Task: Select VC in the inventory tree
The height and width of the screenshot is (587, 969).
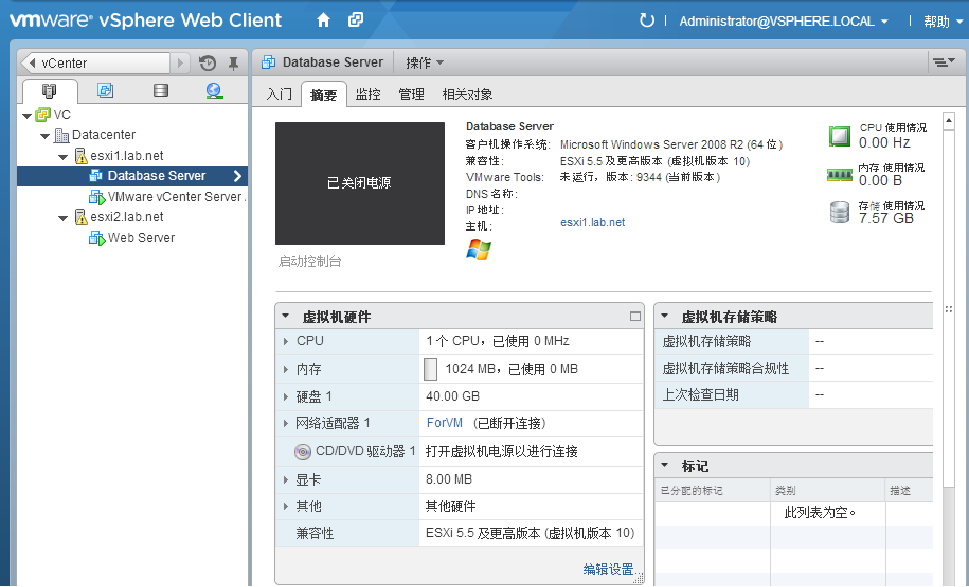Action: coord(62,115)
